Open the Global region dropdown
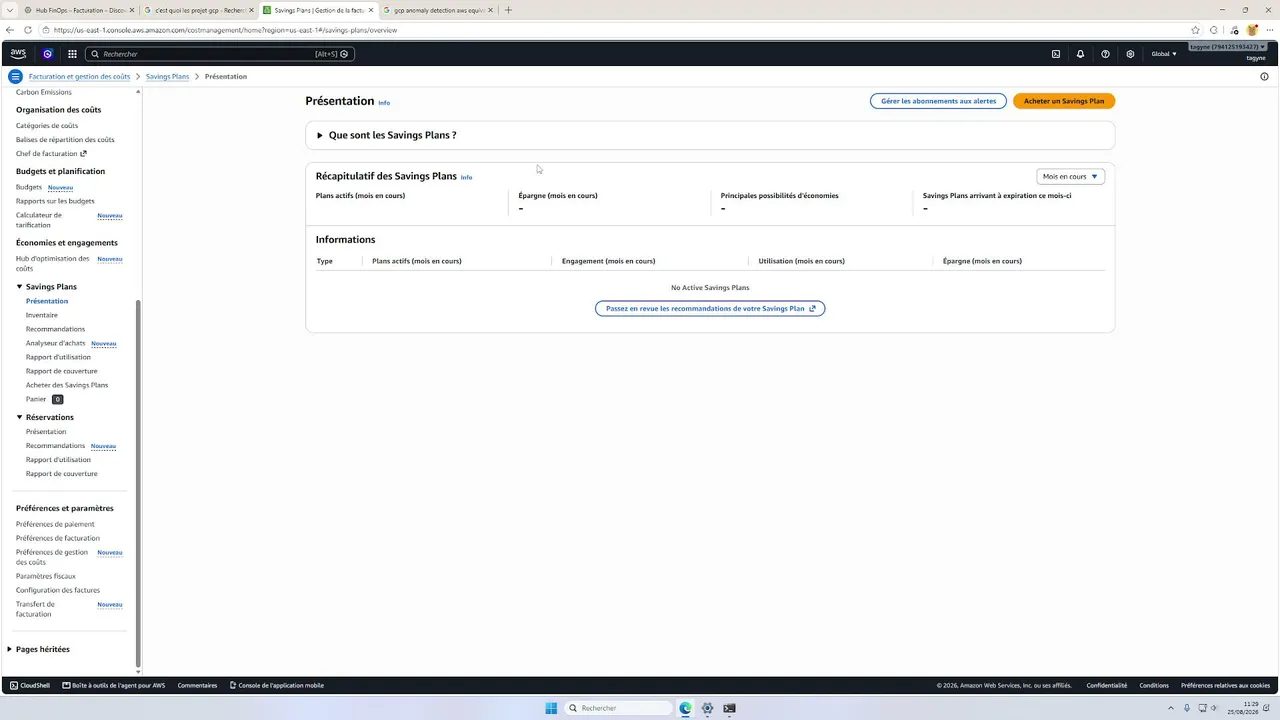This screenshot has width=1280, height=720. click(1164, 54)
